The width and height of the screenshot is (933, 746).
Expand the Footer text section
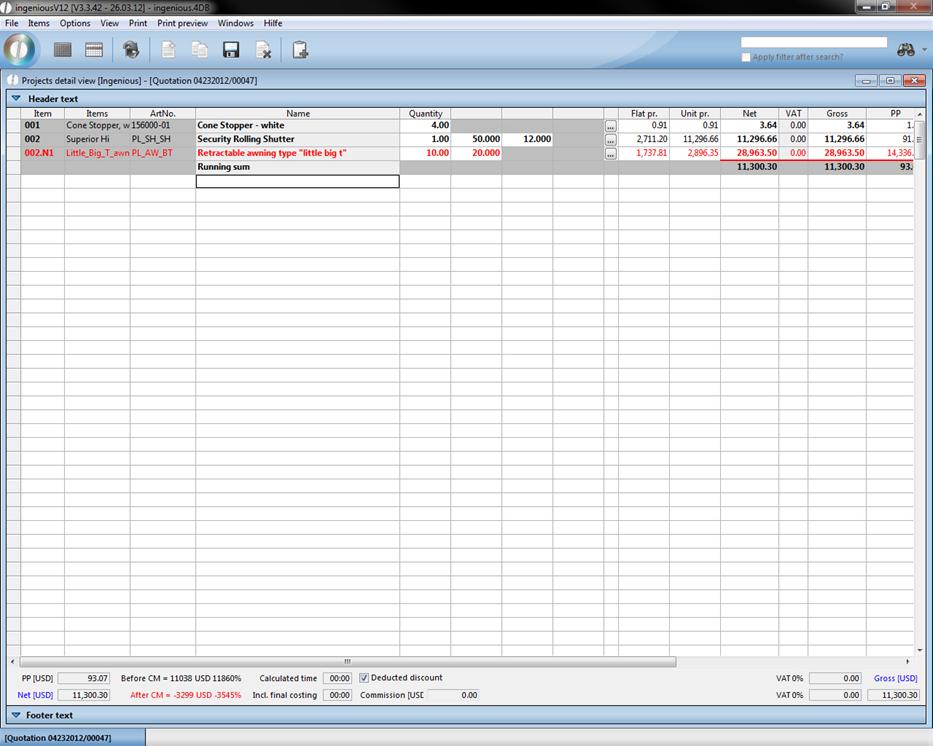[16, 715]
